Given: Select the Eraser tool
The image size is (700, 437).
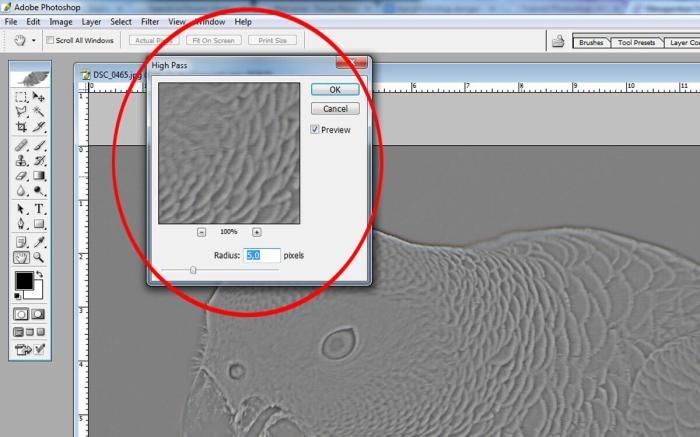Looking at the screenshot, I should (x=21, y=176).
